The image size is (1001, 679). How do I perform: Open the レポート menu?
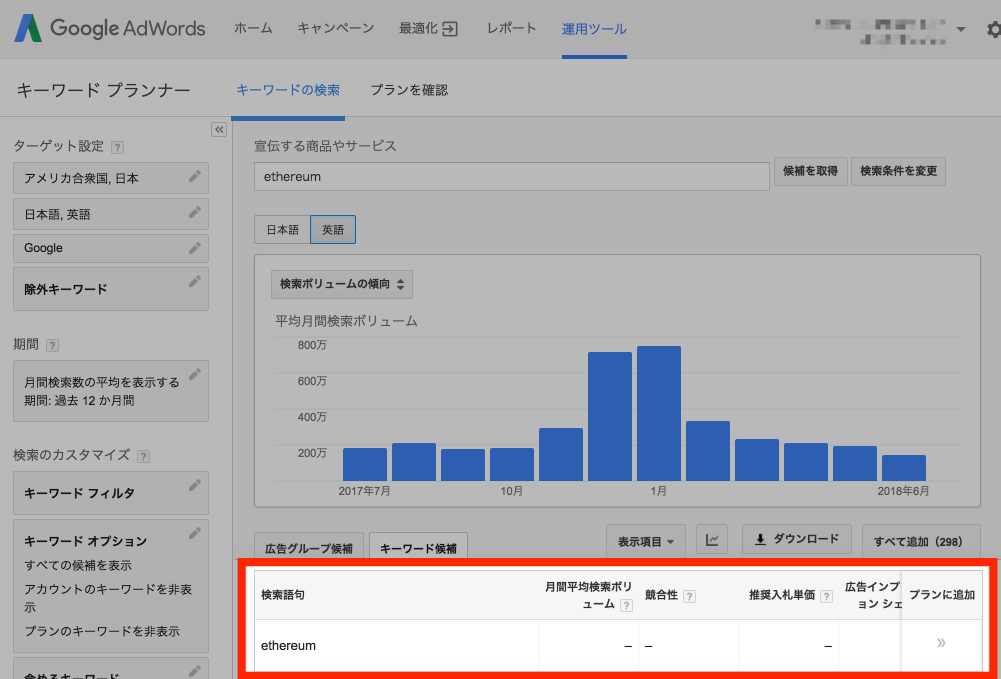tap(511, 29)
